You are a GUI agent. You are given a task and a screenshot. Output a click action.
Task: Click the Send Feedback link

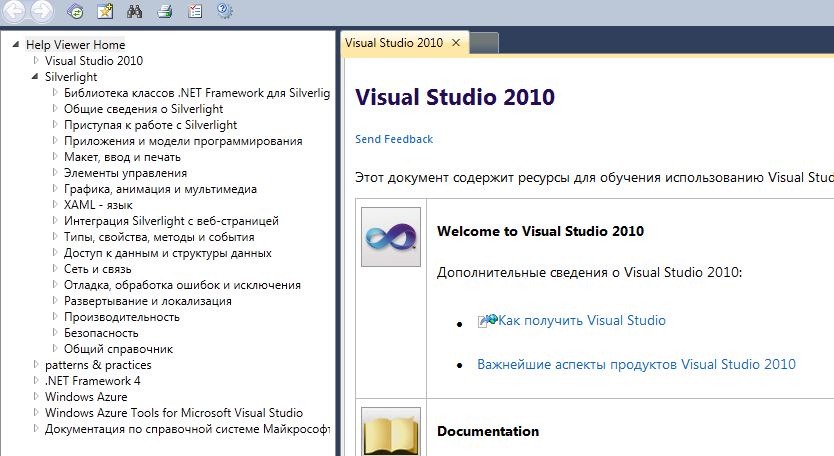[394, 139]
